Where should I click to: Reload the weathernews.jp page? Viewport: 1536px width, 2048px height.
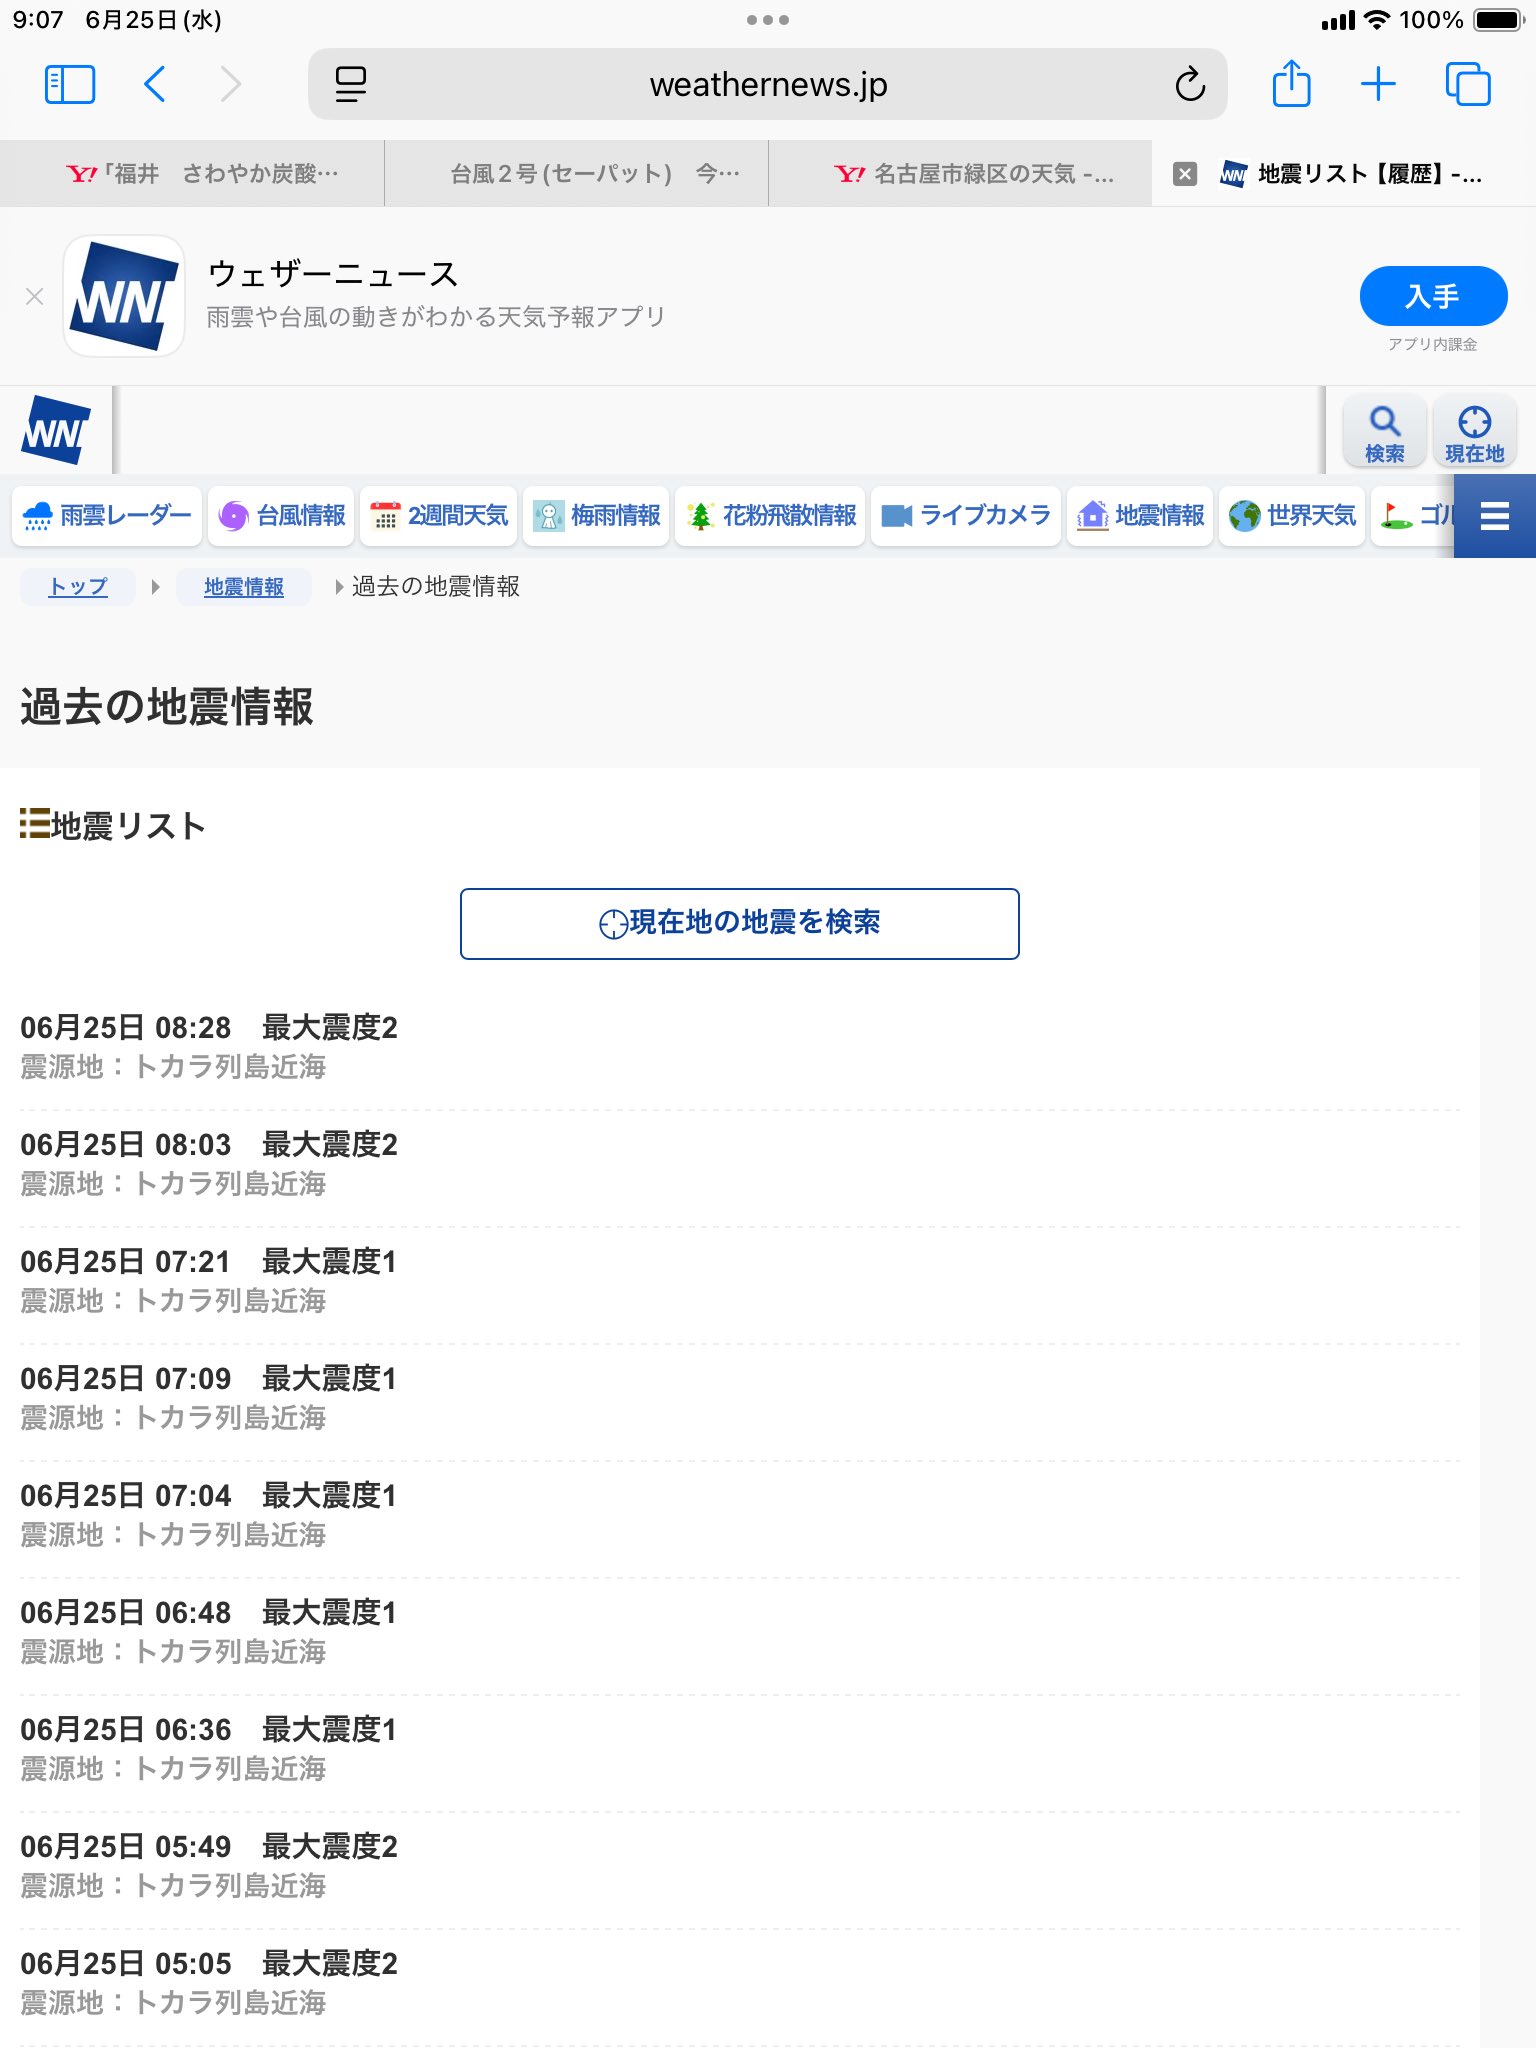(1189, 85)
